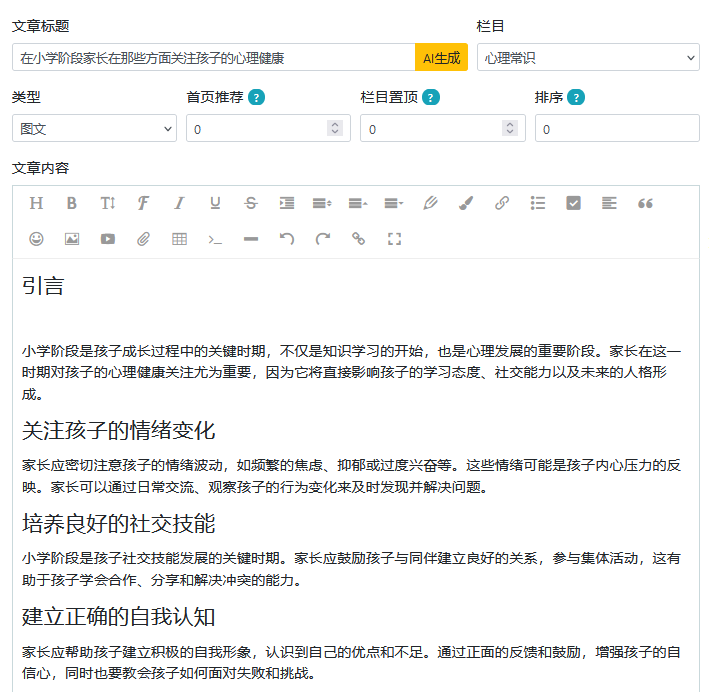Insert a table in the editor
The height and width of the screenshot is (692, 709).
pos(180,239)
